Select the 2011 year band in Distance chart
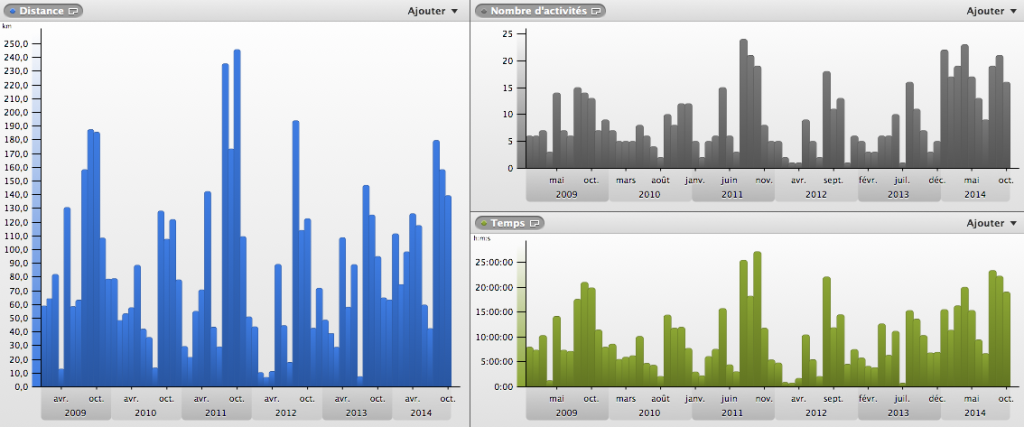The height and width of the screenshot is (427, 1024). (x=216, y=412)
